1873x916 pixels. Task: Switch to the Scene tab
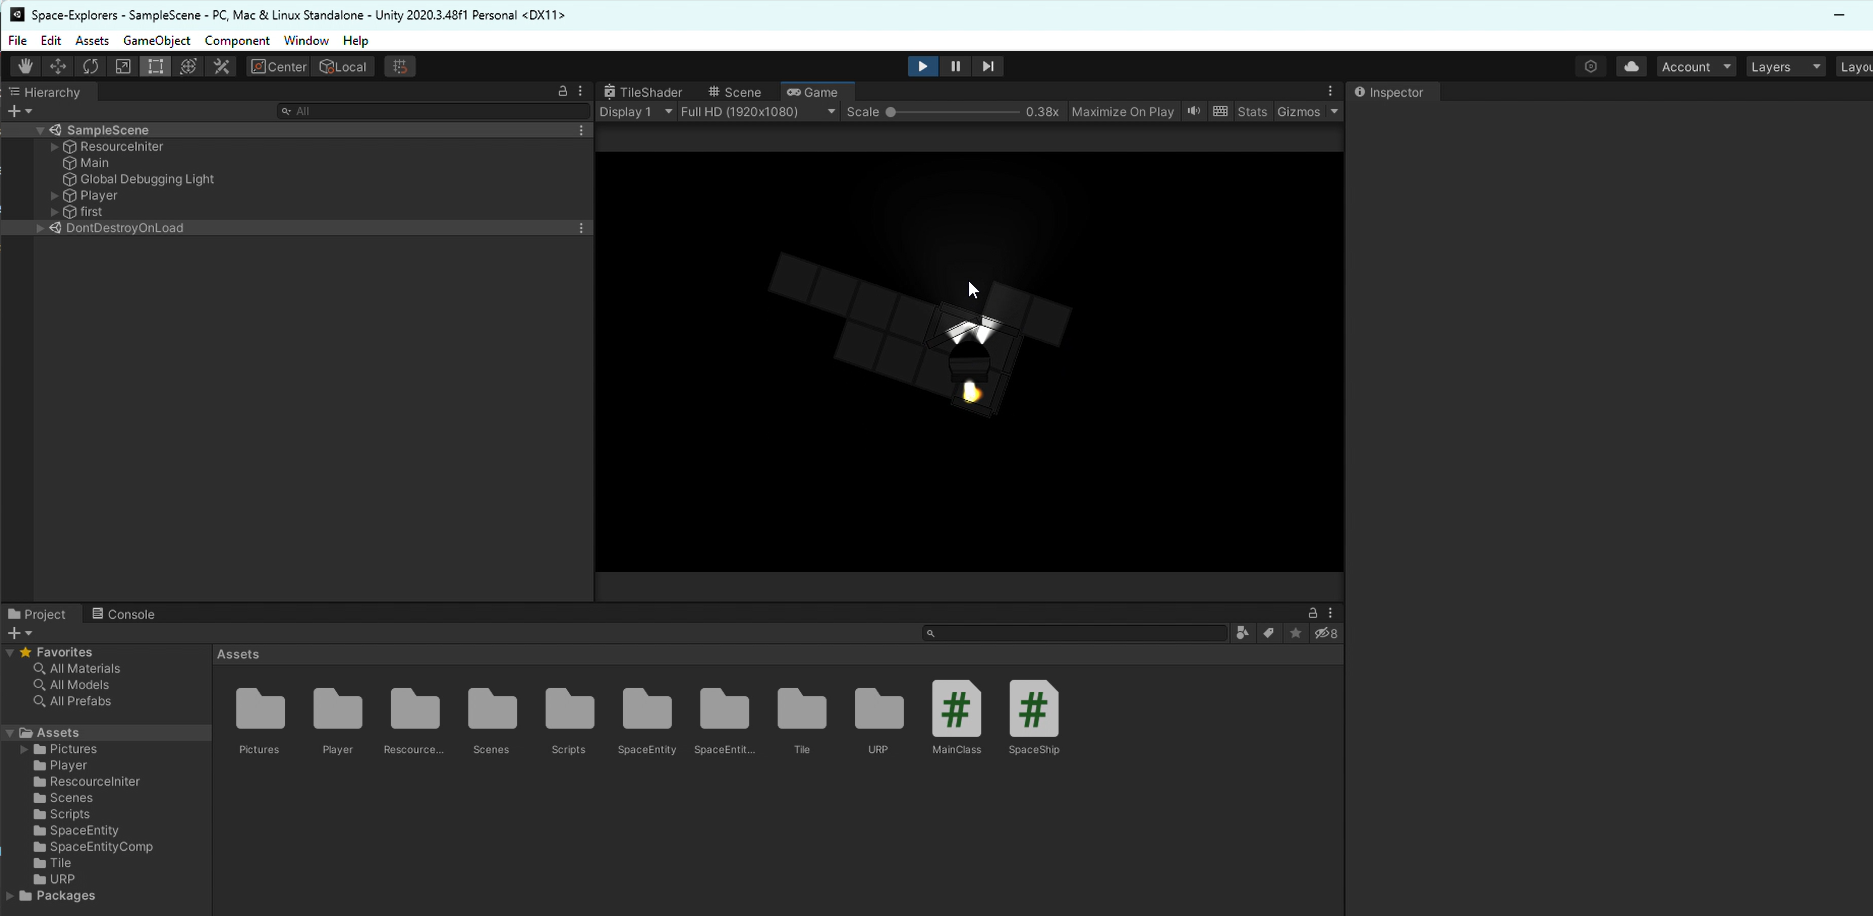(735, 92)
